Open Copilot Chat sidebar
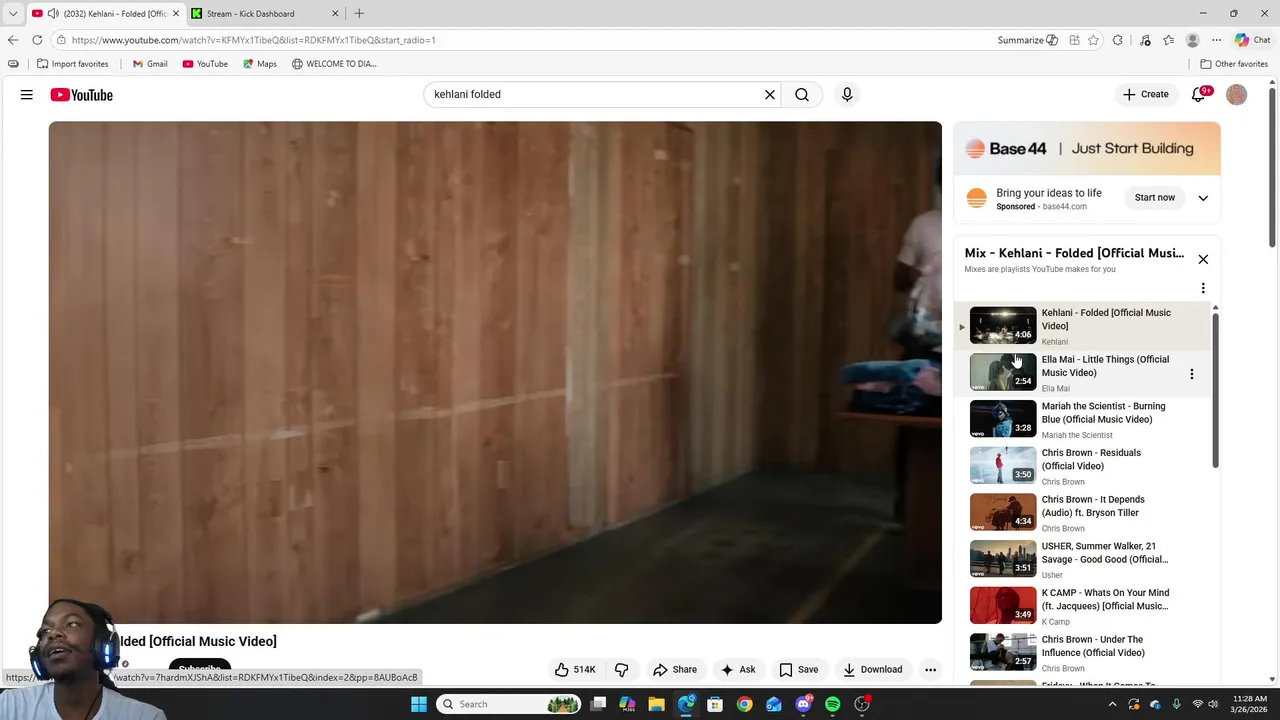This screenshot has height=720, width=1280. [1252, 40]
